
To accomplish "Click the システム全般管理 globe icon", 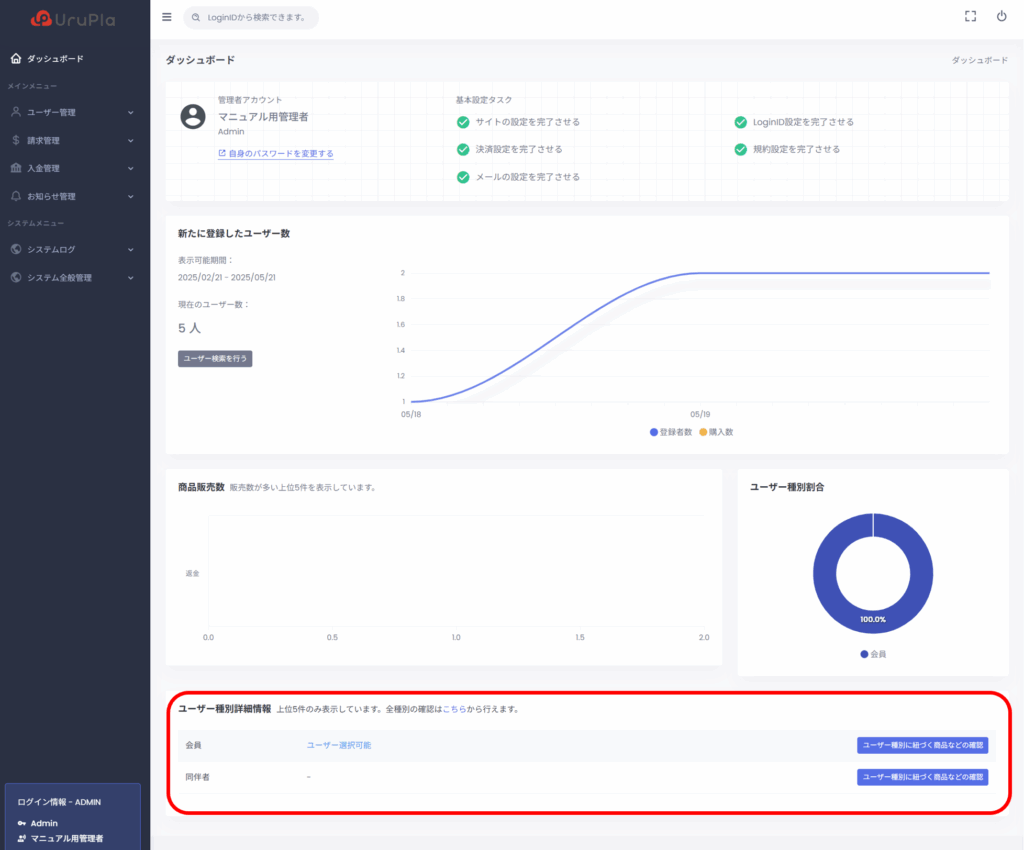I will click(16, 277).
